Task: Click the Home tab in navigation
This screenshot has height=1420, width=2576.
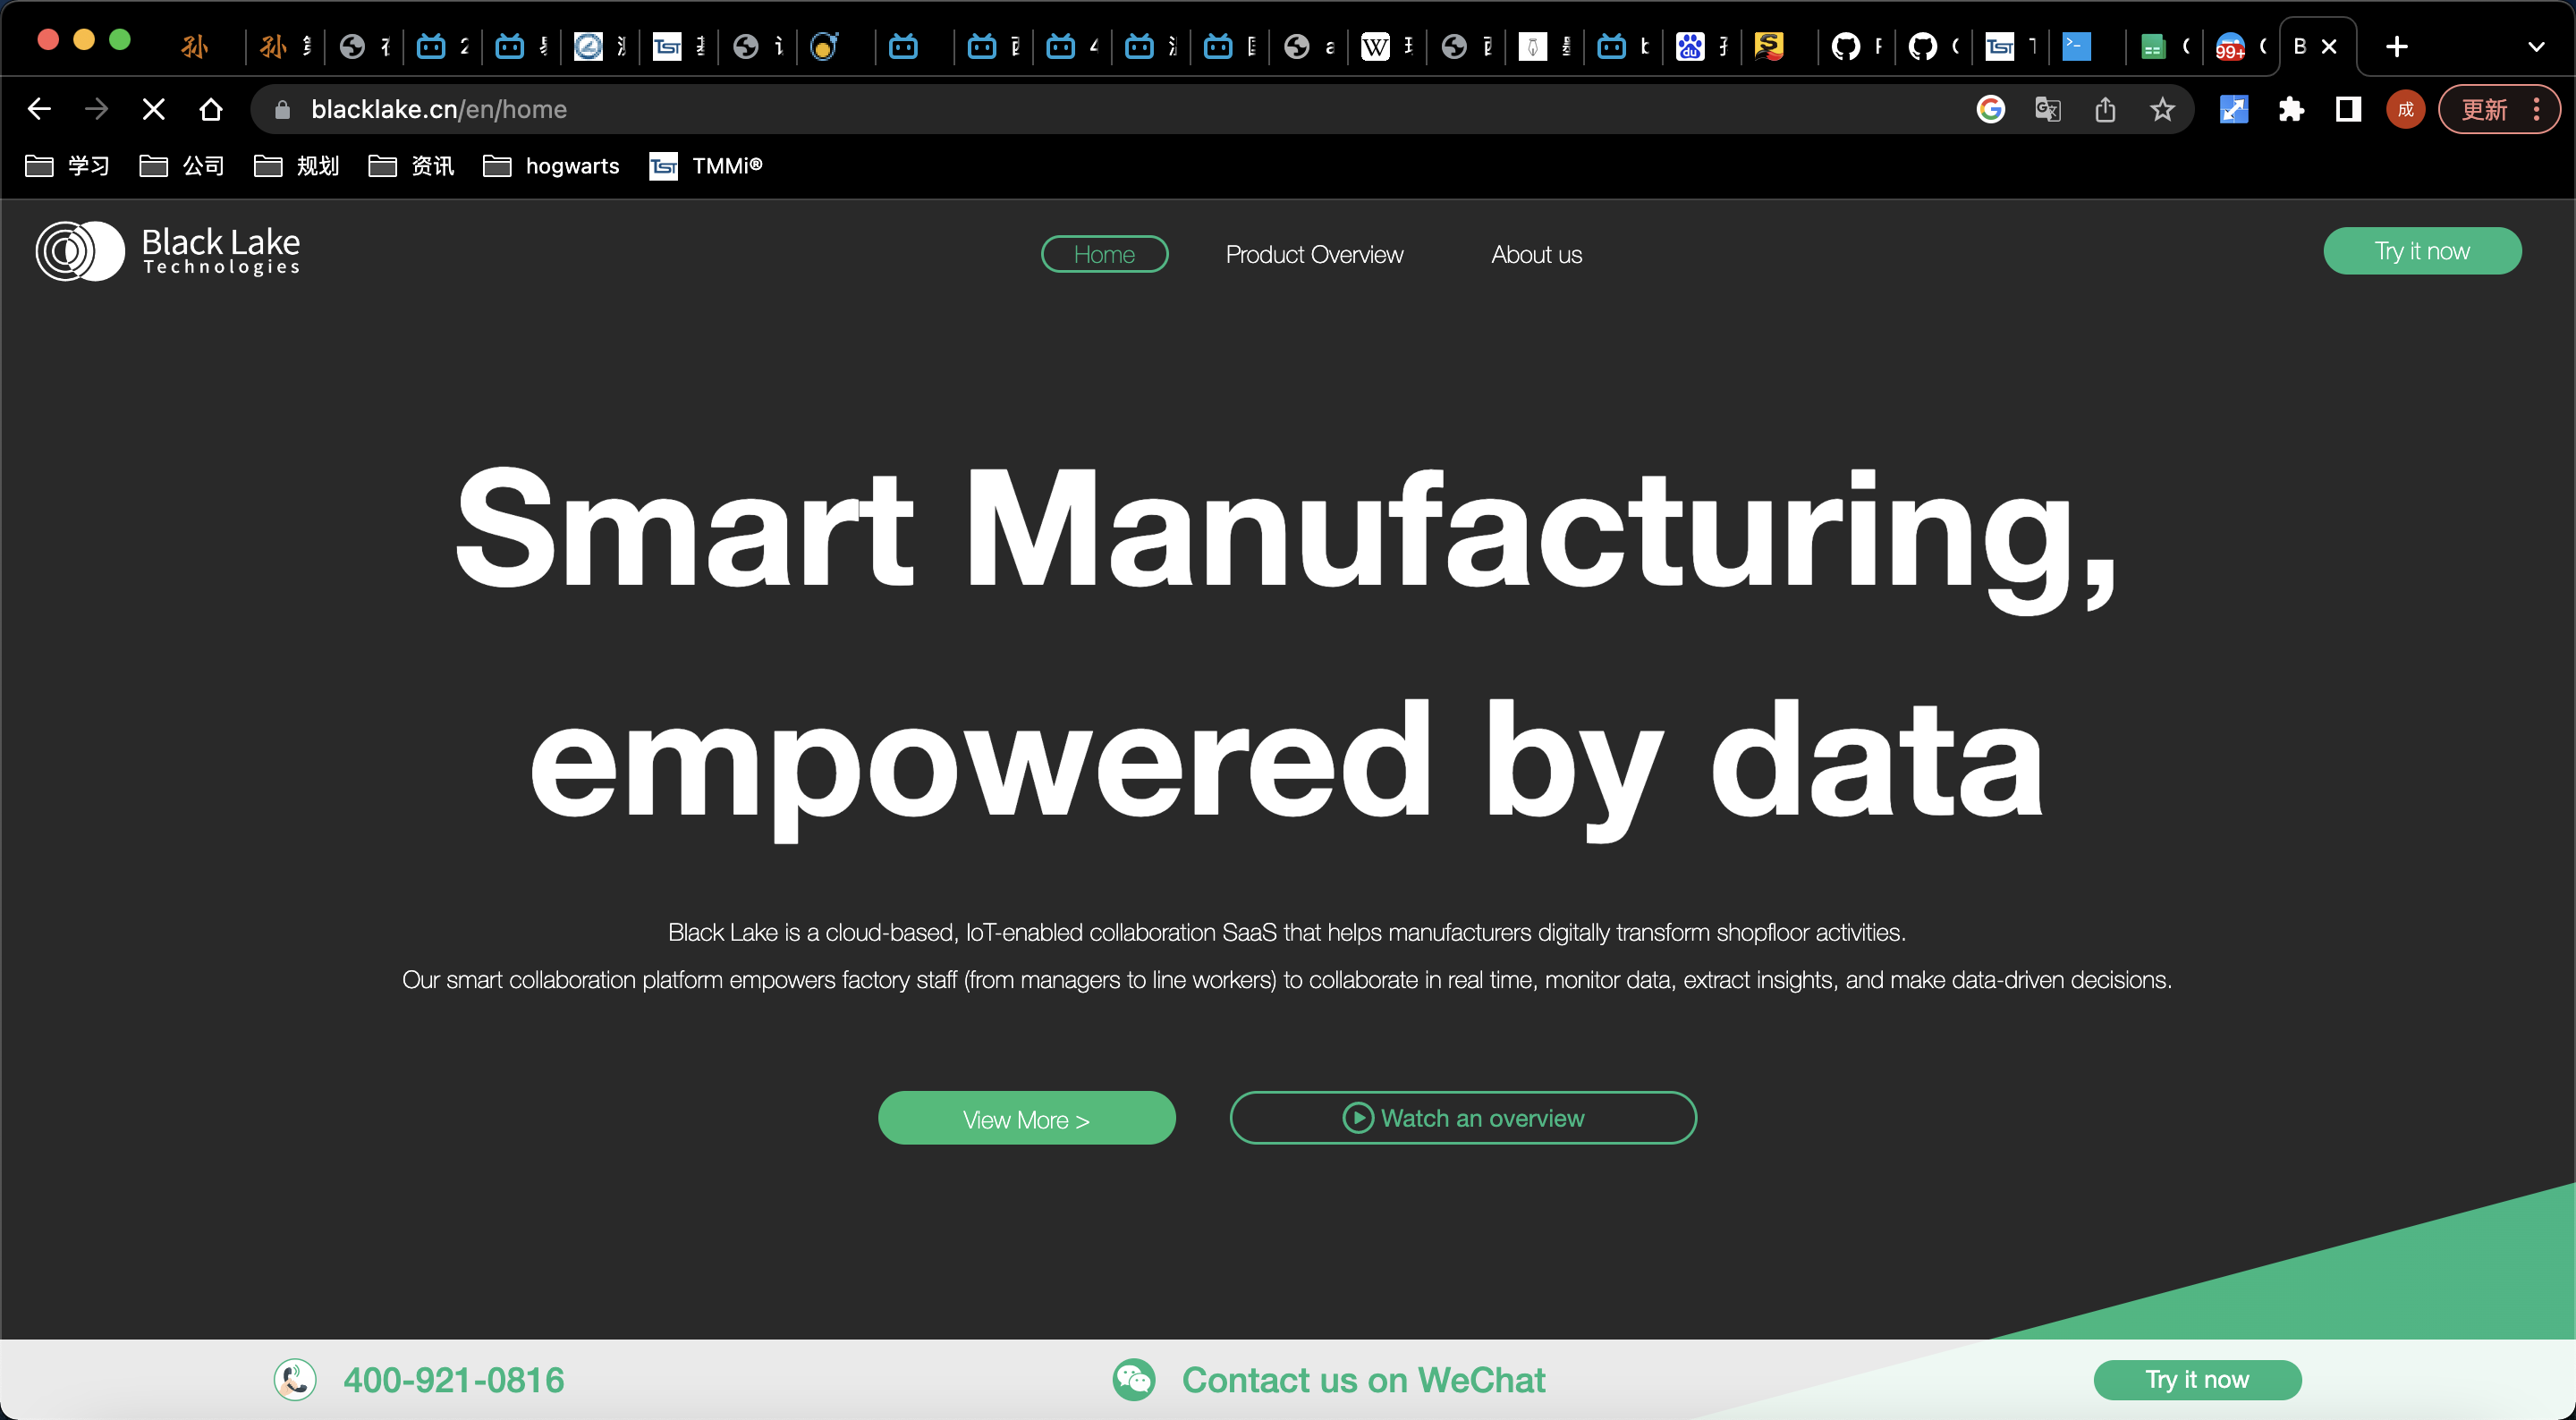Action: pos(1104,254)
